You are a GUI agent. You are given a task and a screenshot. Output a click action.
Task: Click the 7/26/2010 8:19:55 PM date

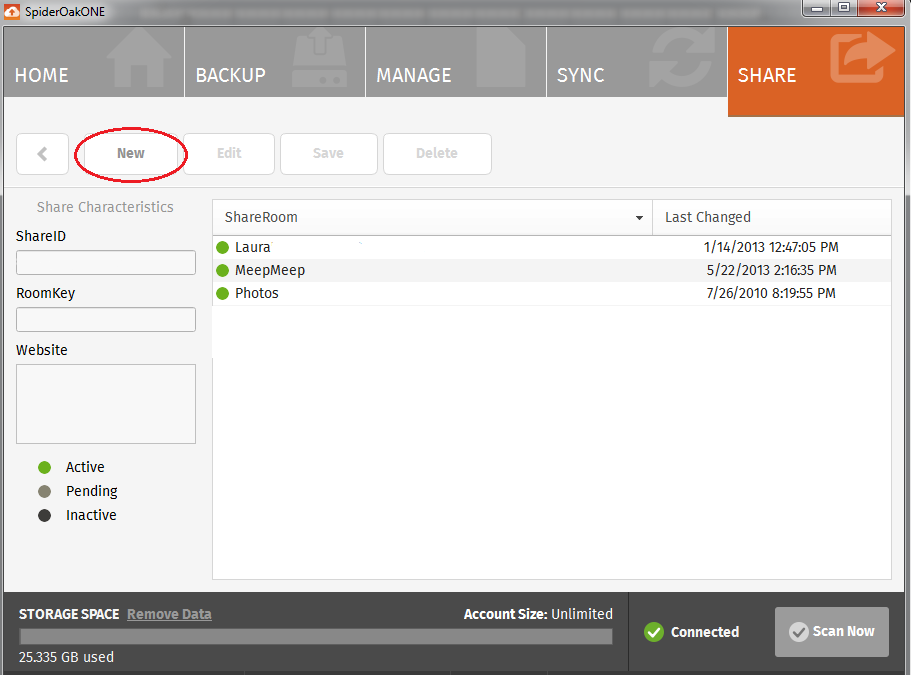coord(771,293)
